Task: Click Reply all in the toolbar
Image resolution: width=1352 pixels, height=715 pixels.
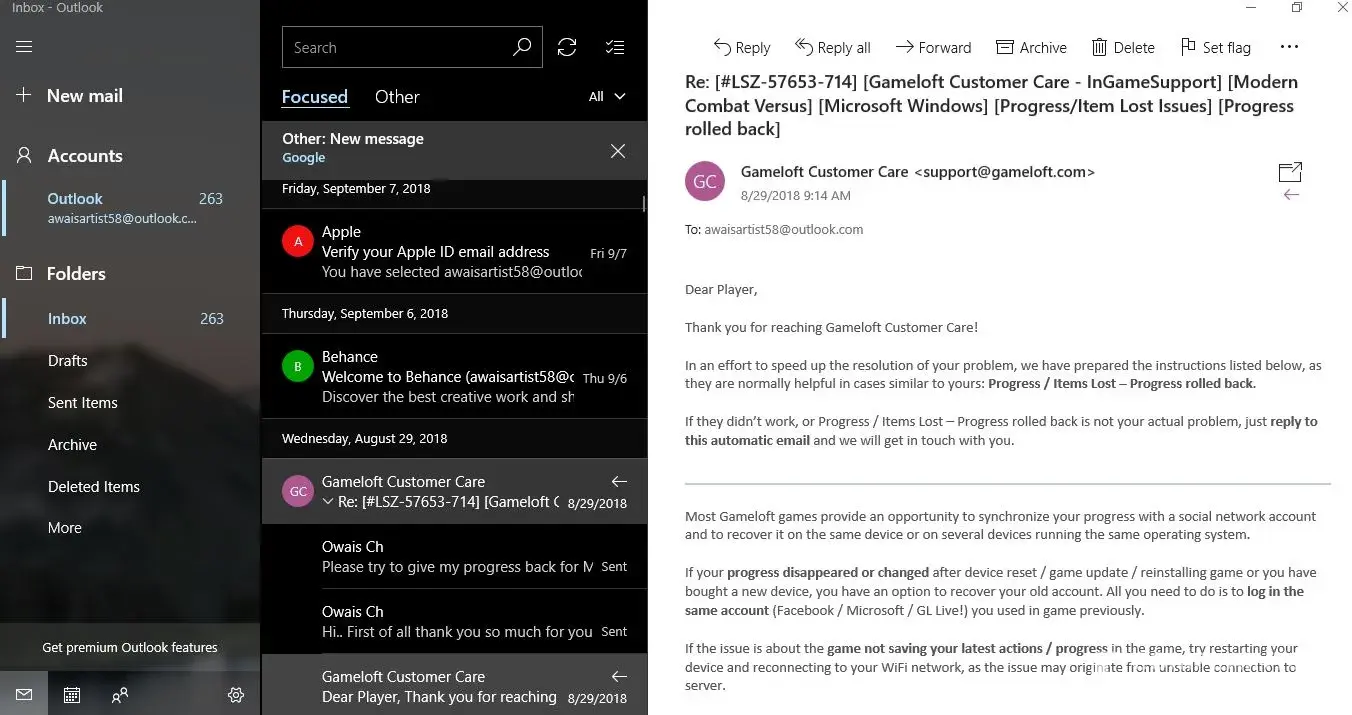Action: (x=832, y=47)
